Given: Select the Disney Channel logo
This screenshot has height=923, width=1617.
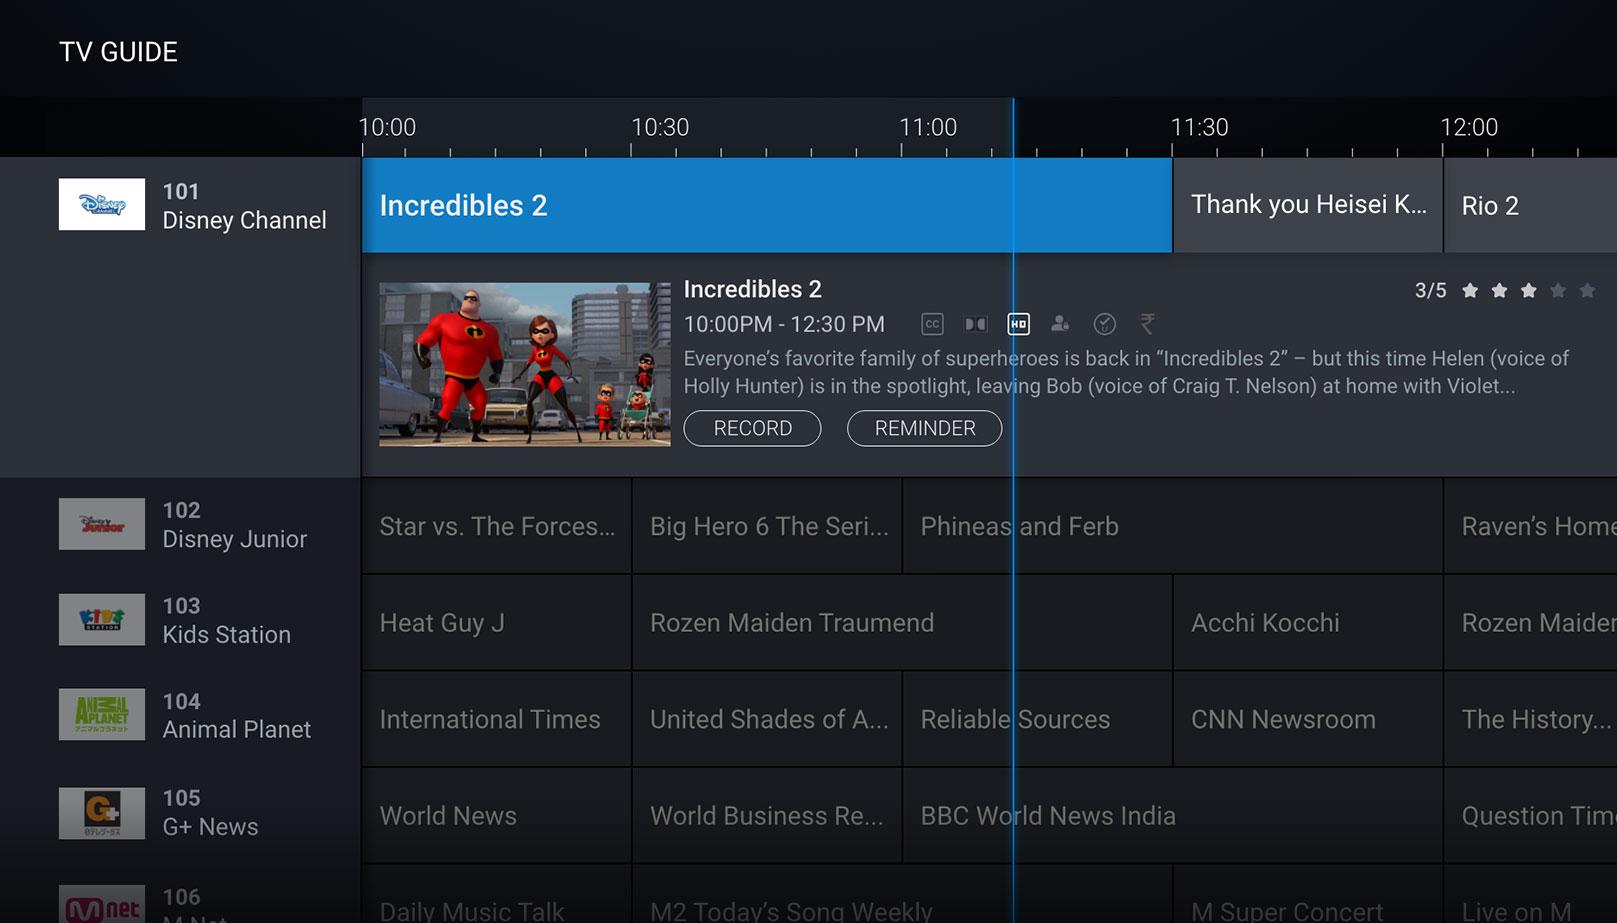Looking at the screenshot, I should [102, 204].
